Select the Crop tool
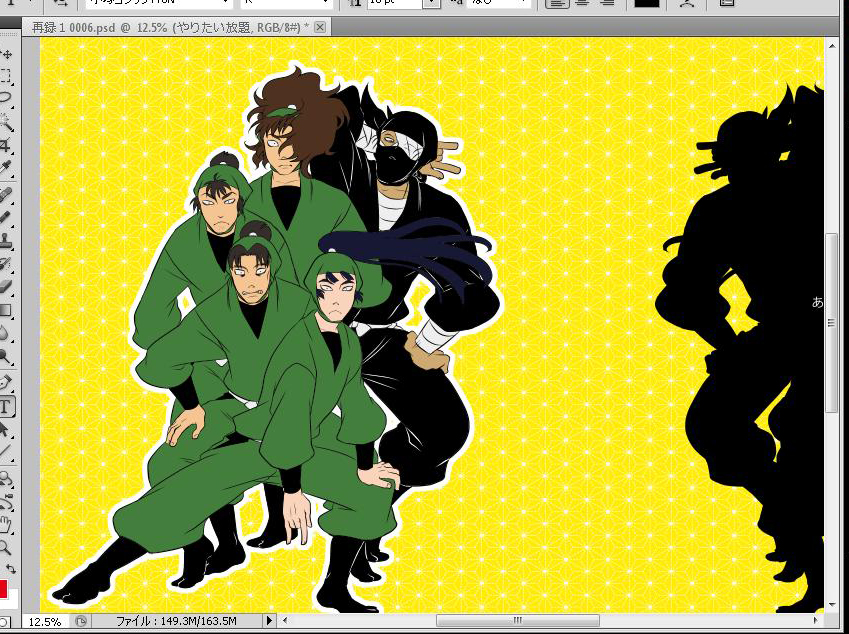The width and height of the screenshot is (849, 634). point(5,145)
